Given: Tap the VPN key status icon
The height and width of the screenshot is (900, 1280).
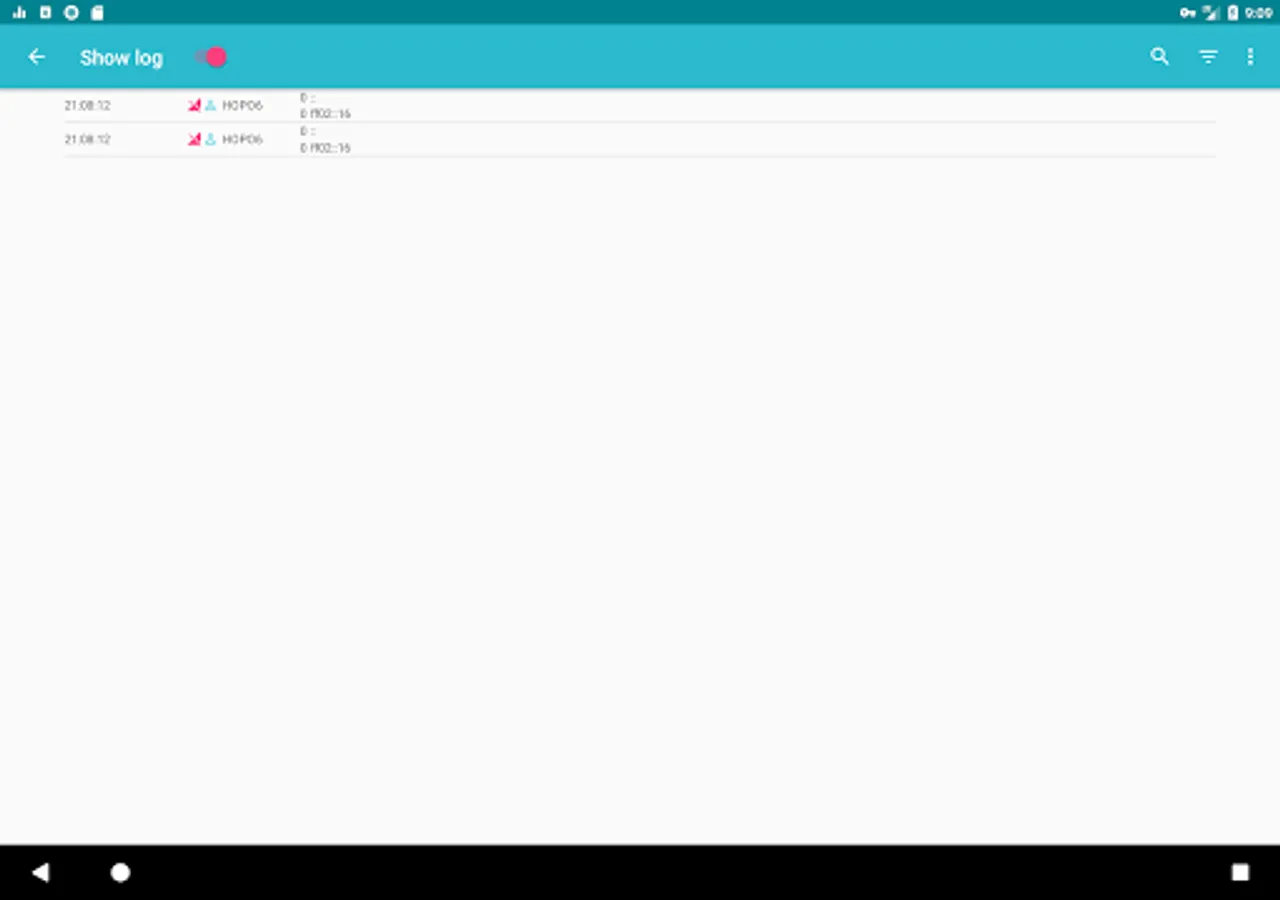Looking at the screenshot, I should (x=1187, y=13).
